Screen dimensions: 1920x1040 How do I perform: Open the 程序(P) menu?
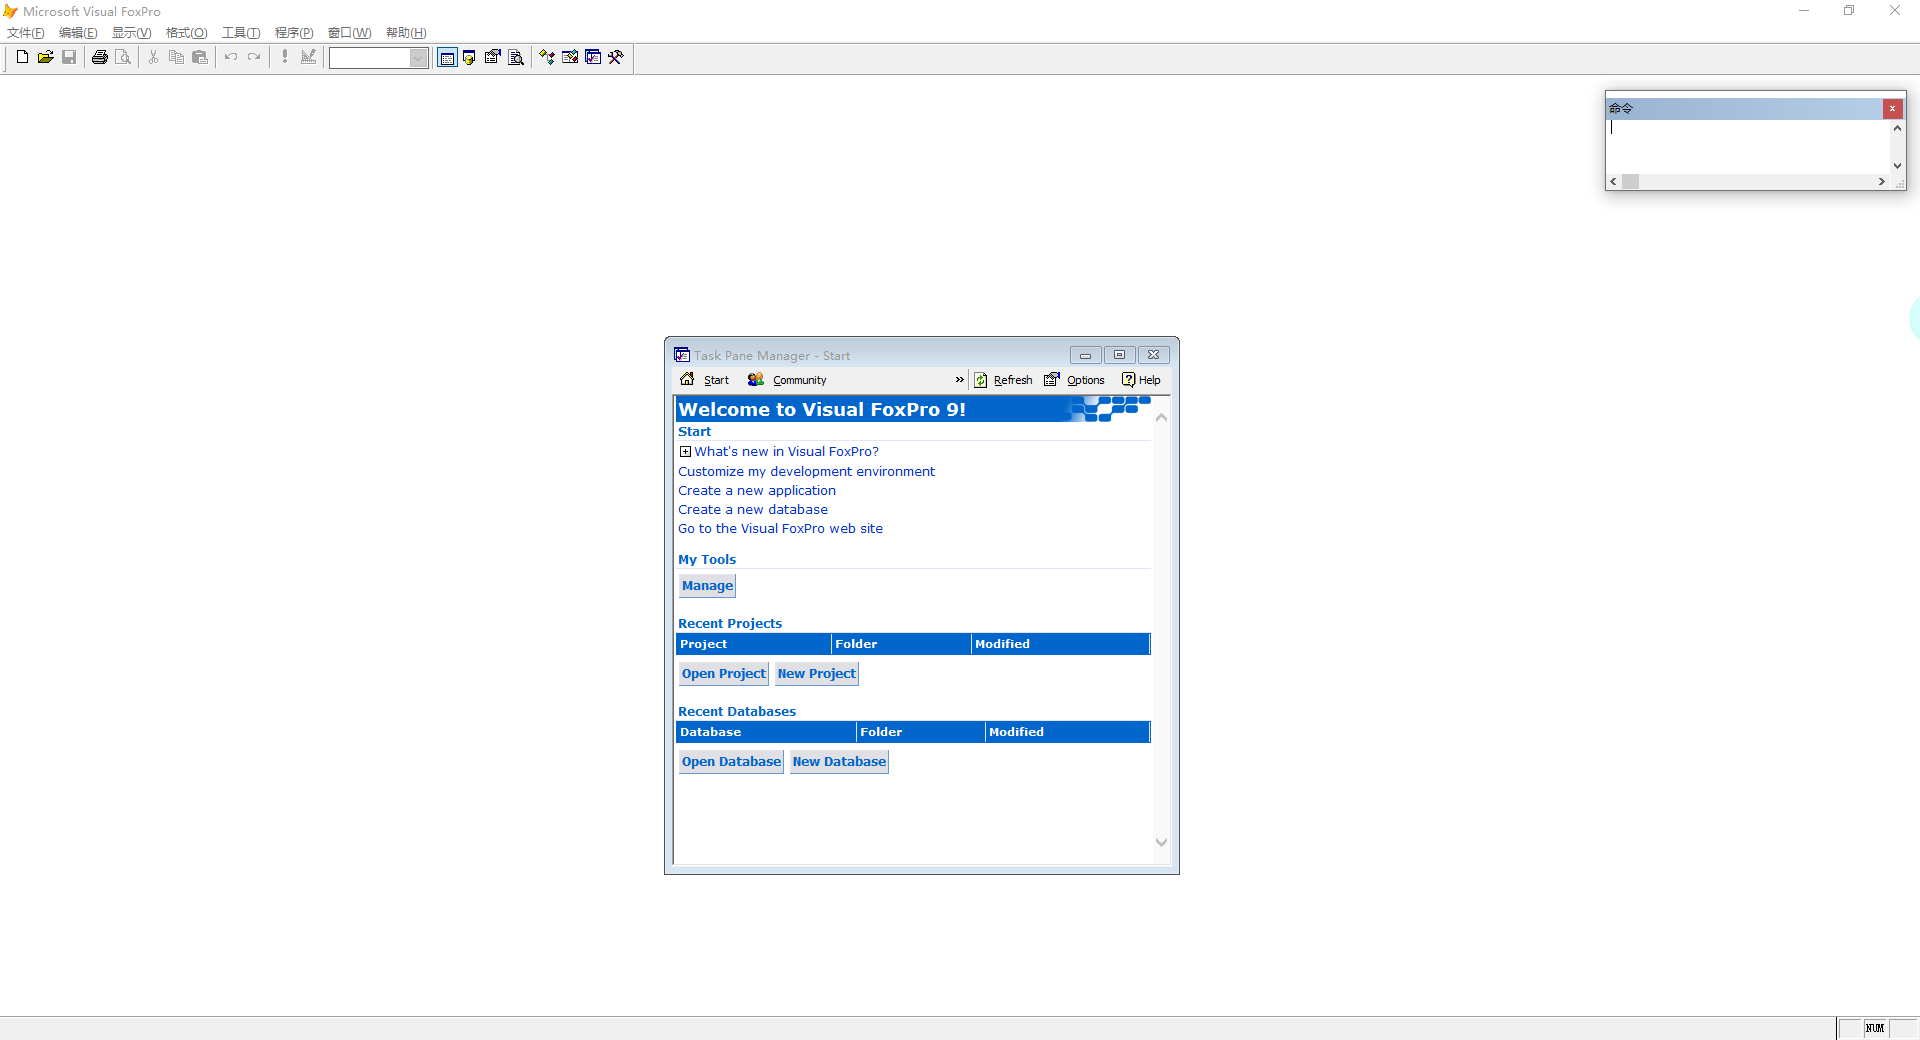coord(292,32)
